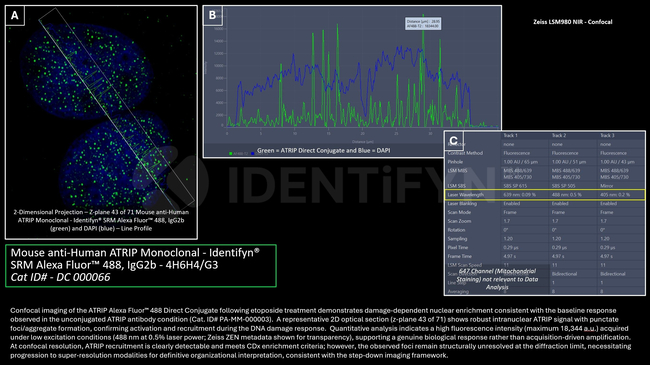
Task: Click the 'Scan Mode' row label
Action: point(459,212)
